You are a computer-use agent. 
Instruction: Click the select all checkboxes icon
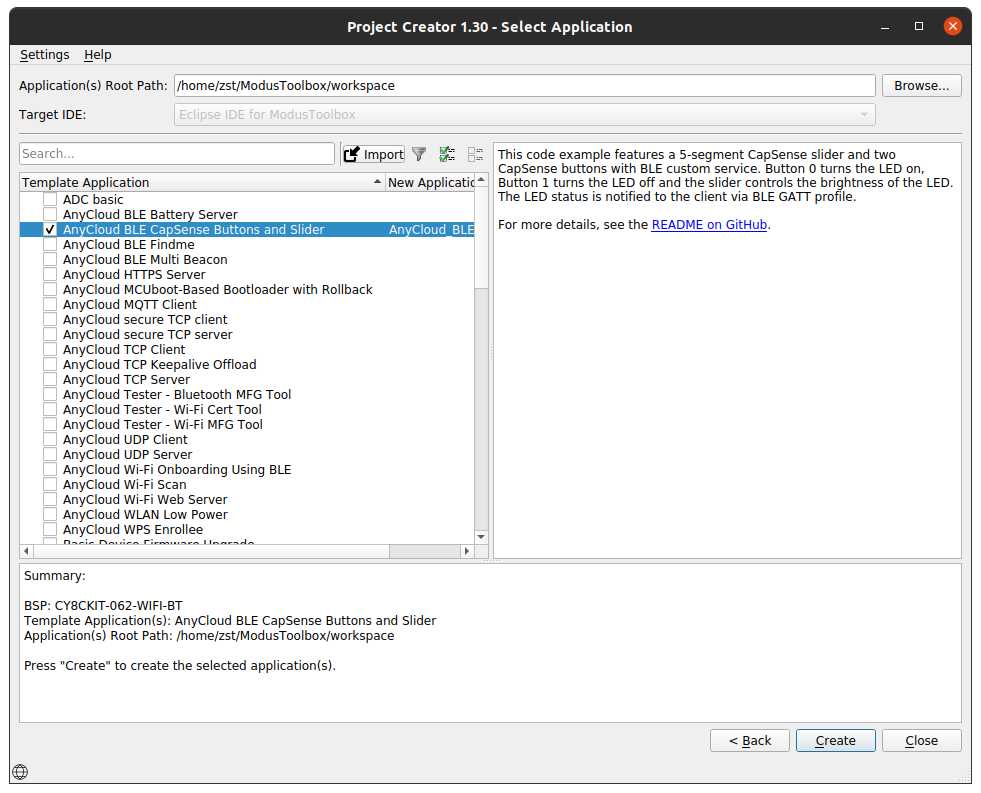point(447,154)
